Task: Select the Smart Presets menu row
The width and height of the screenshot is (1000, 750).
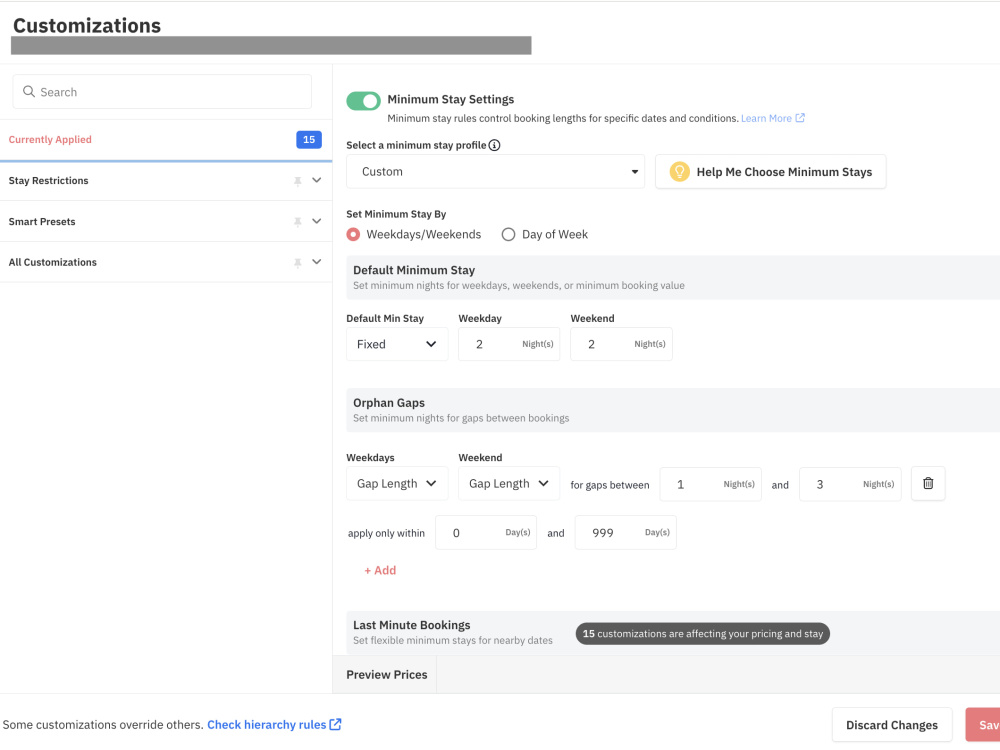Action: (166, 222)
